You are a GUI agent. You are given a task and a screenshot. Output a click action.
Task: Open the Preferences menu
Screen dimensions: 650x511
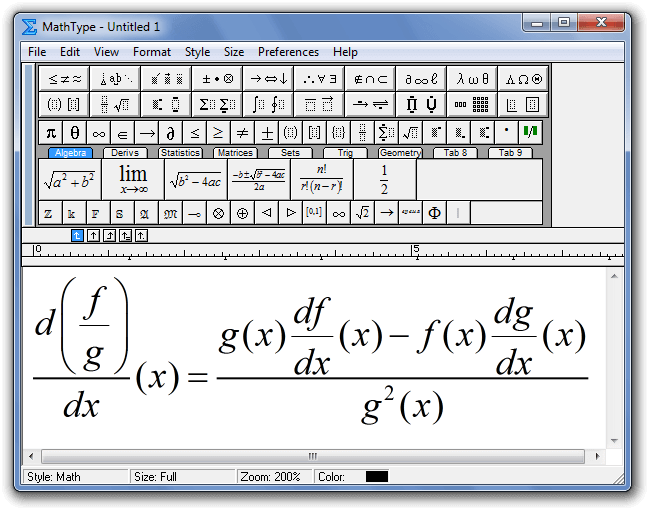[x=288, y=52]
